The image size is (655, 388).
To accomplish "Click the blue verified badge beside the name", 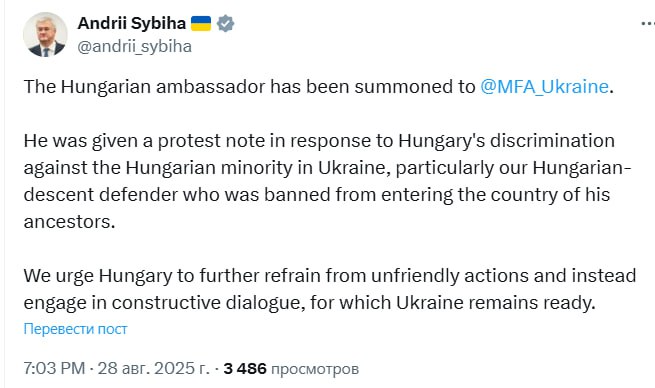I will (226, 23).
